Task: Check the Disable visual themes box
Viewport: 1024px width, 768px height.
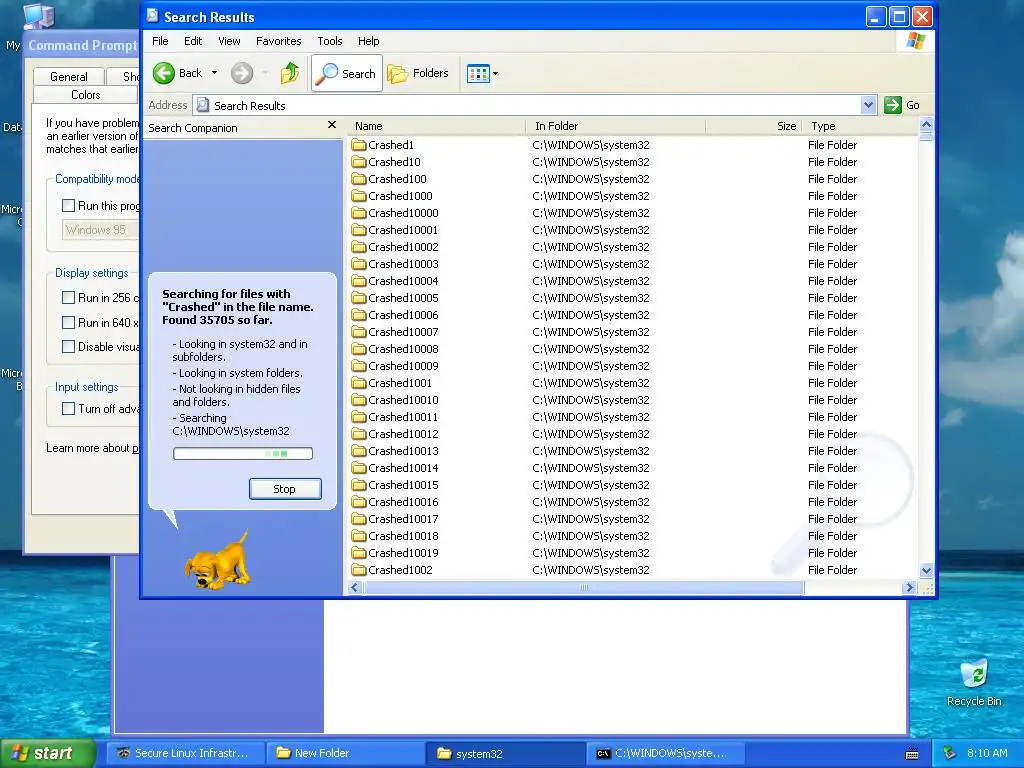Action: pyautogui.click(x=68, y=347)
